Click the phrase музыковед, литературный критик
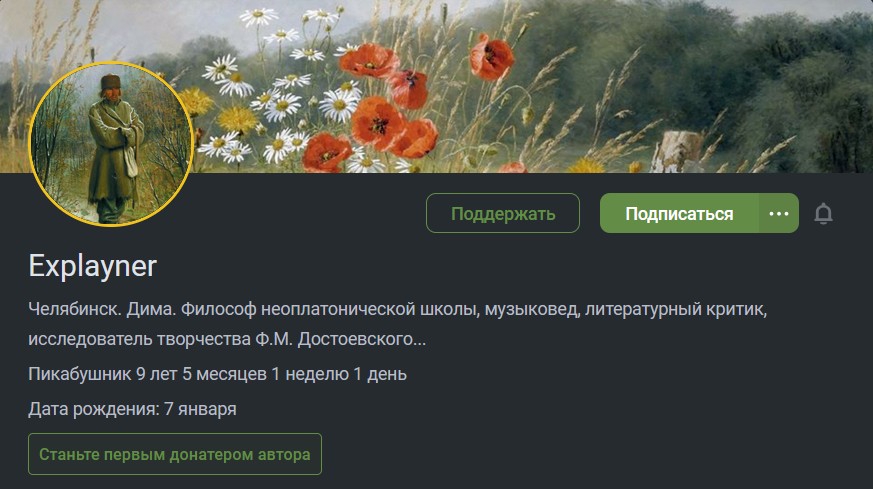Screen dimensions: 873x489 coord(626,309)
